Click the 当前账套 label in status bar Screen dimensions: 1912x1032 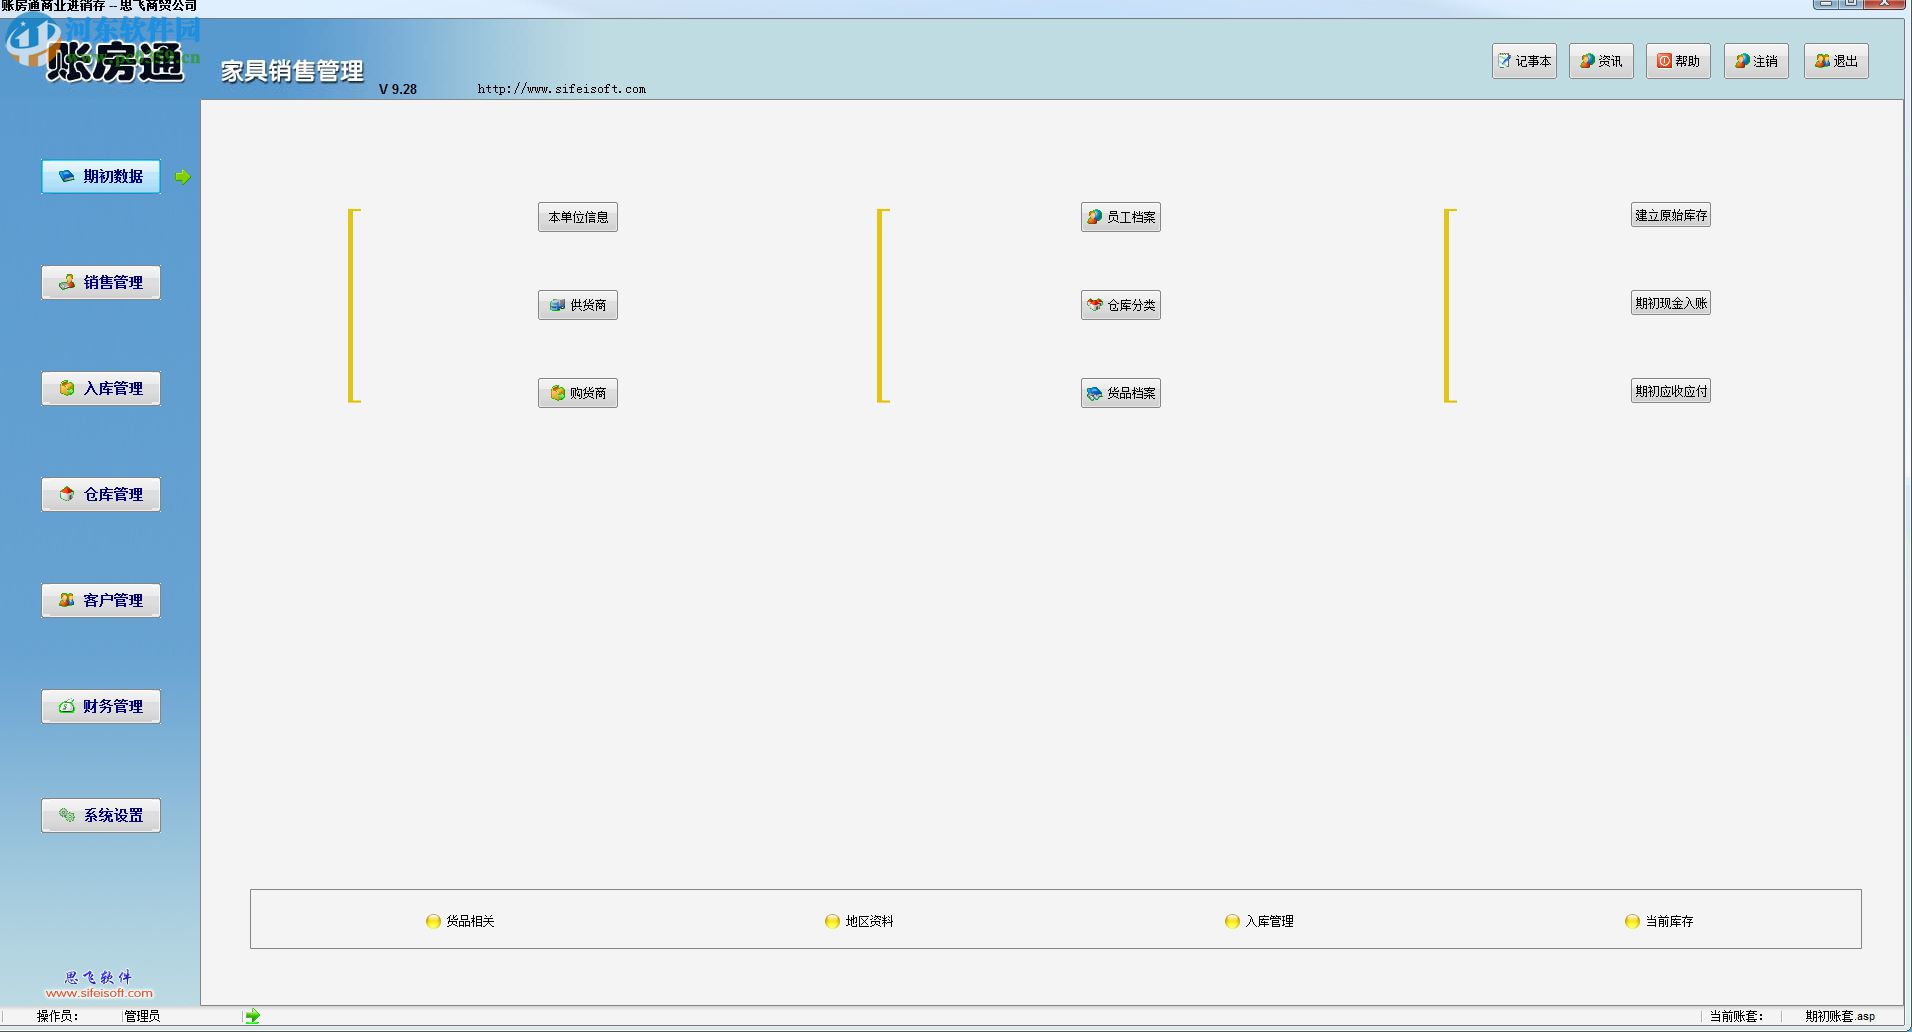(1736, 1016)
